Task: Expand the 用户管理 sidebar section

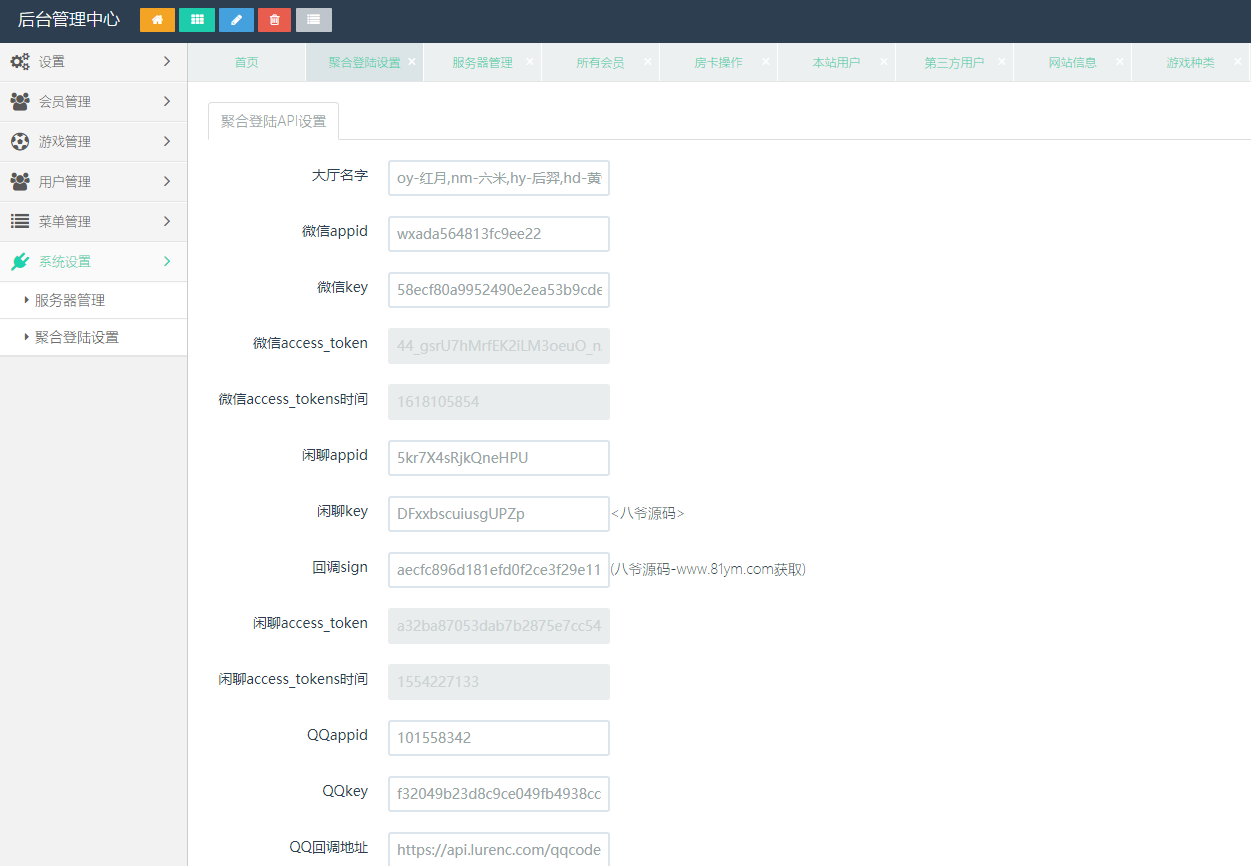Action: (x=93, y=182)
